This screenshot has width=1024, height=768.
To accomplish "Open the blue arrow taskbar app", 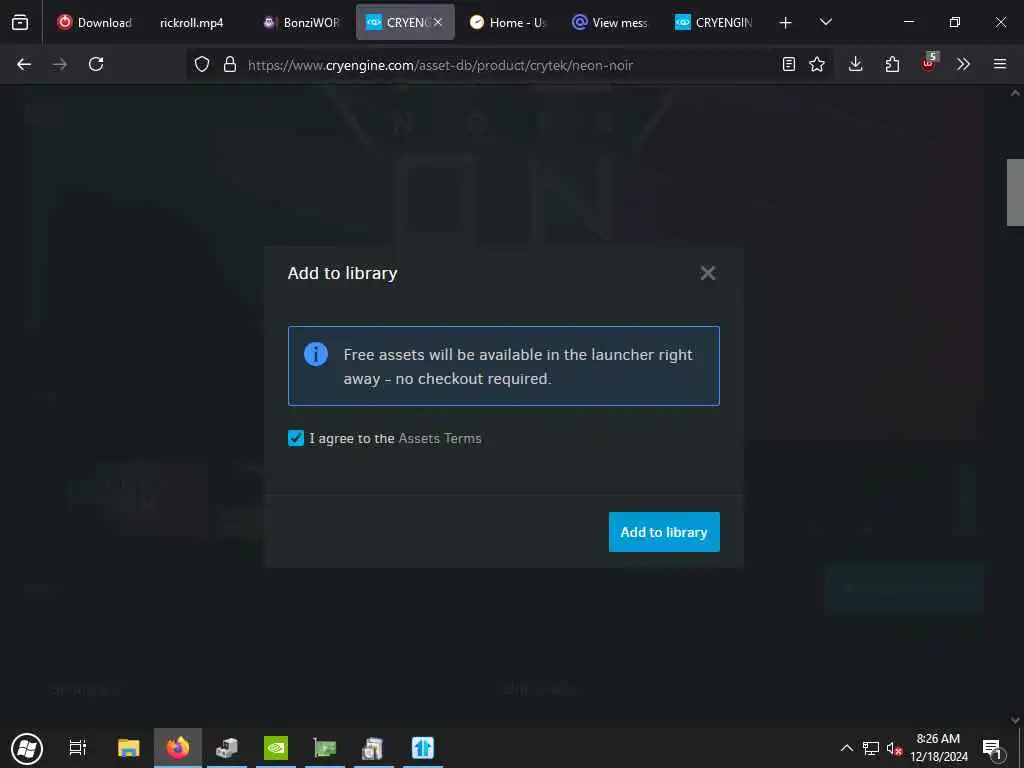I will click(x=423, y=748).
